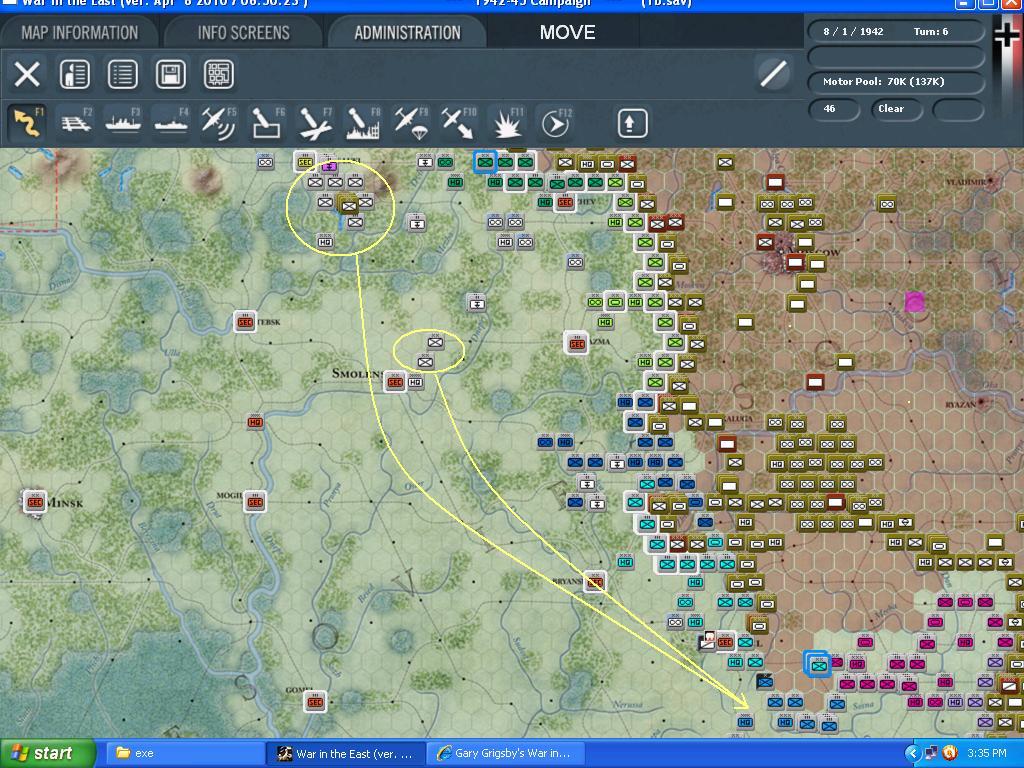Viewport: 1024px width, 768px height.
Task: Click the F11 explosion icon
Action: tap(507, 123)
